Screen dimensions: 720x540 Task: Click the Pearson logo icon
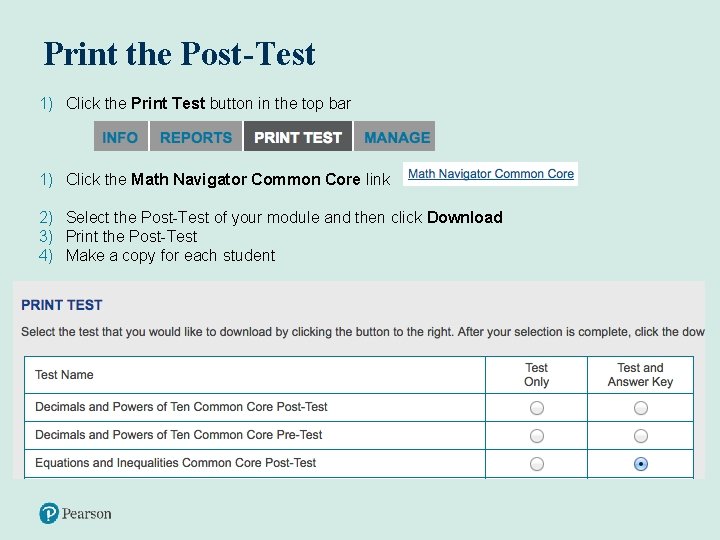click(x=50, y=514)
